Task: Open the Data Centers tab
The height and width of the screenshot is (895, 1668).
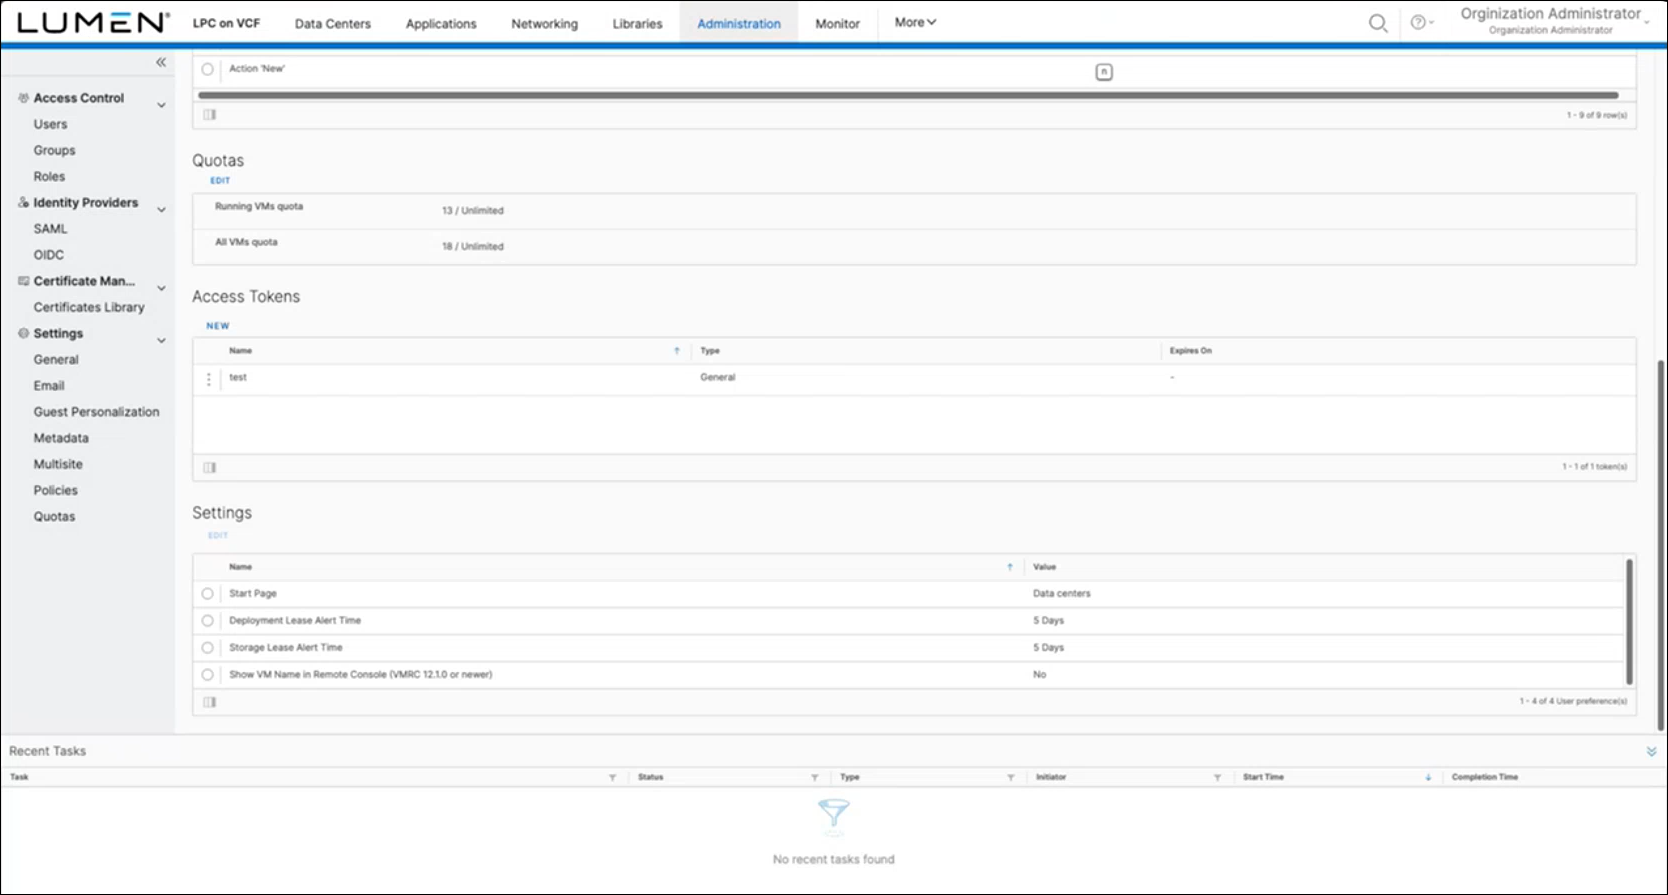Action: click(x=333, y=23)
